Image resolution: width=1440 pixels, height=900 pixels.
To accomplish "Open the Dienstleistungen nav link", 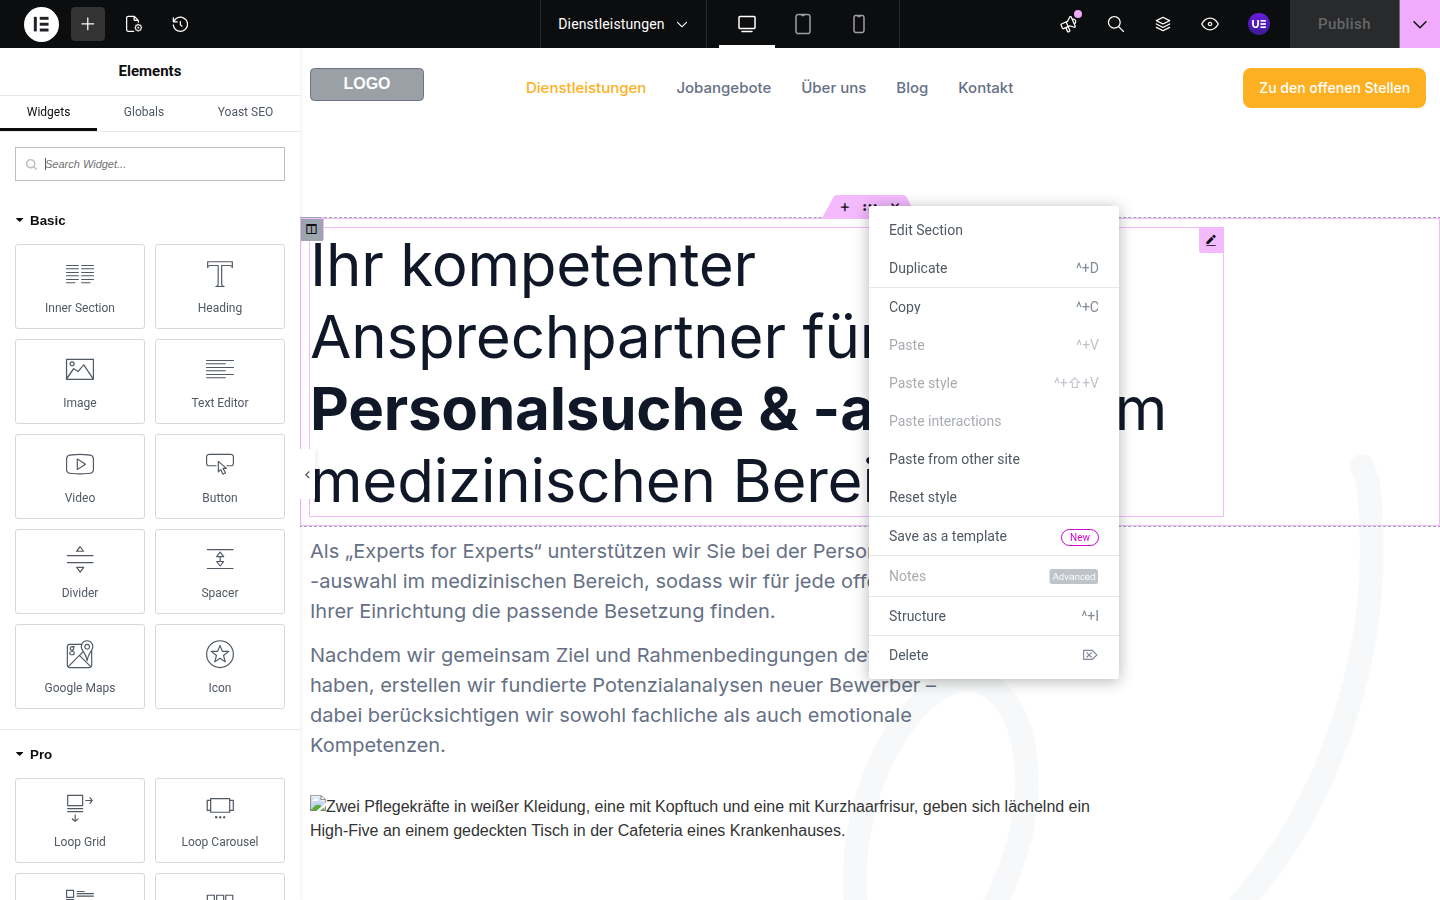I will (x=586, y=88).
